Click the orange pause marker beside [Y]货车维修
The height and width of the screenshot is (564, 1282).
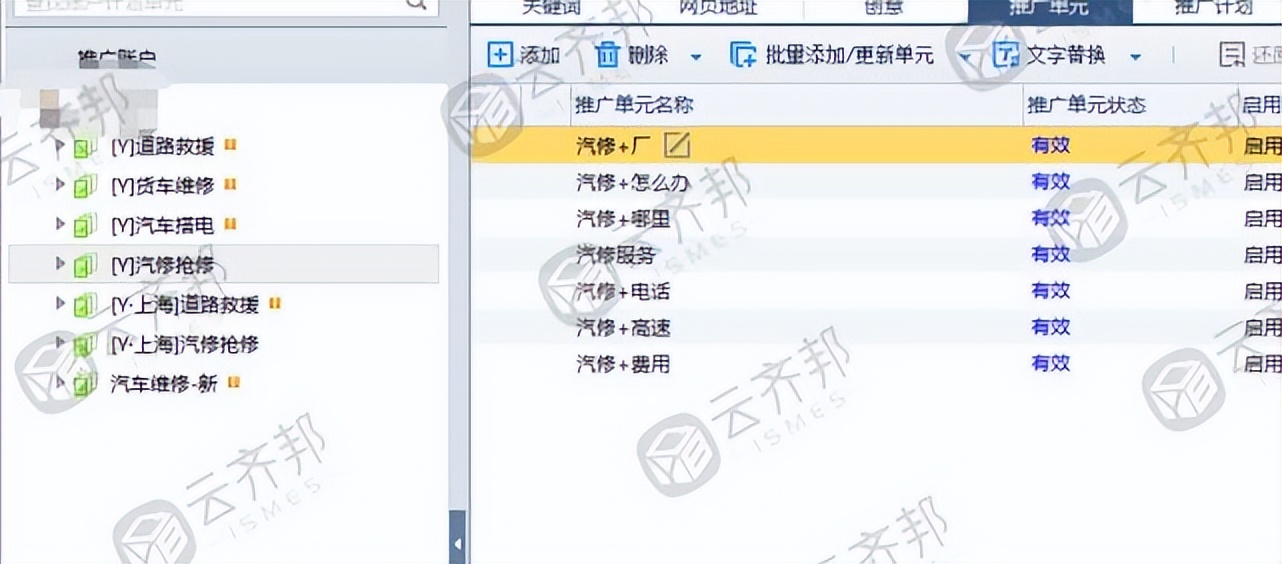click(x=230, y=183)
